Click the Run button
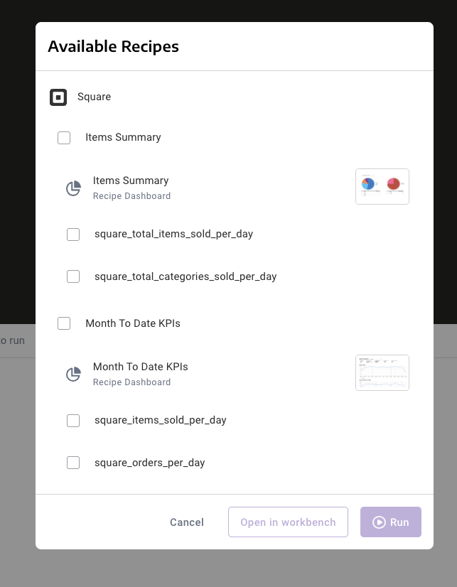This screenshot has width=457, height=587. click(391, 522)
